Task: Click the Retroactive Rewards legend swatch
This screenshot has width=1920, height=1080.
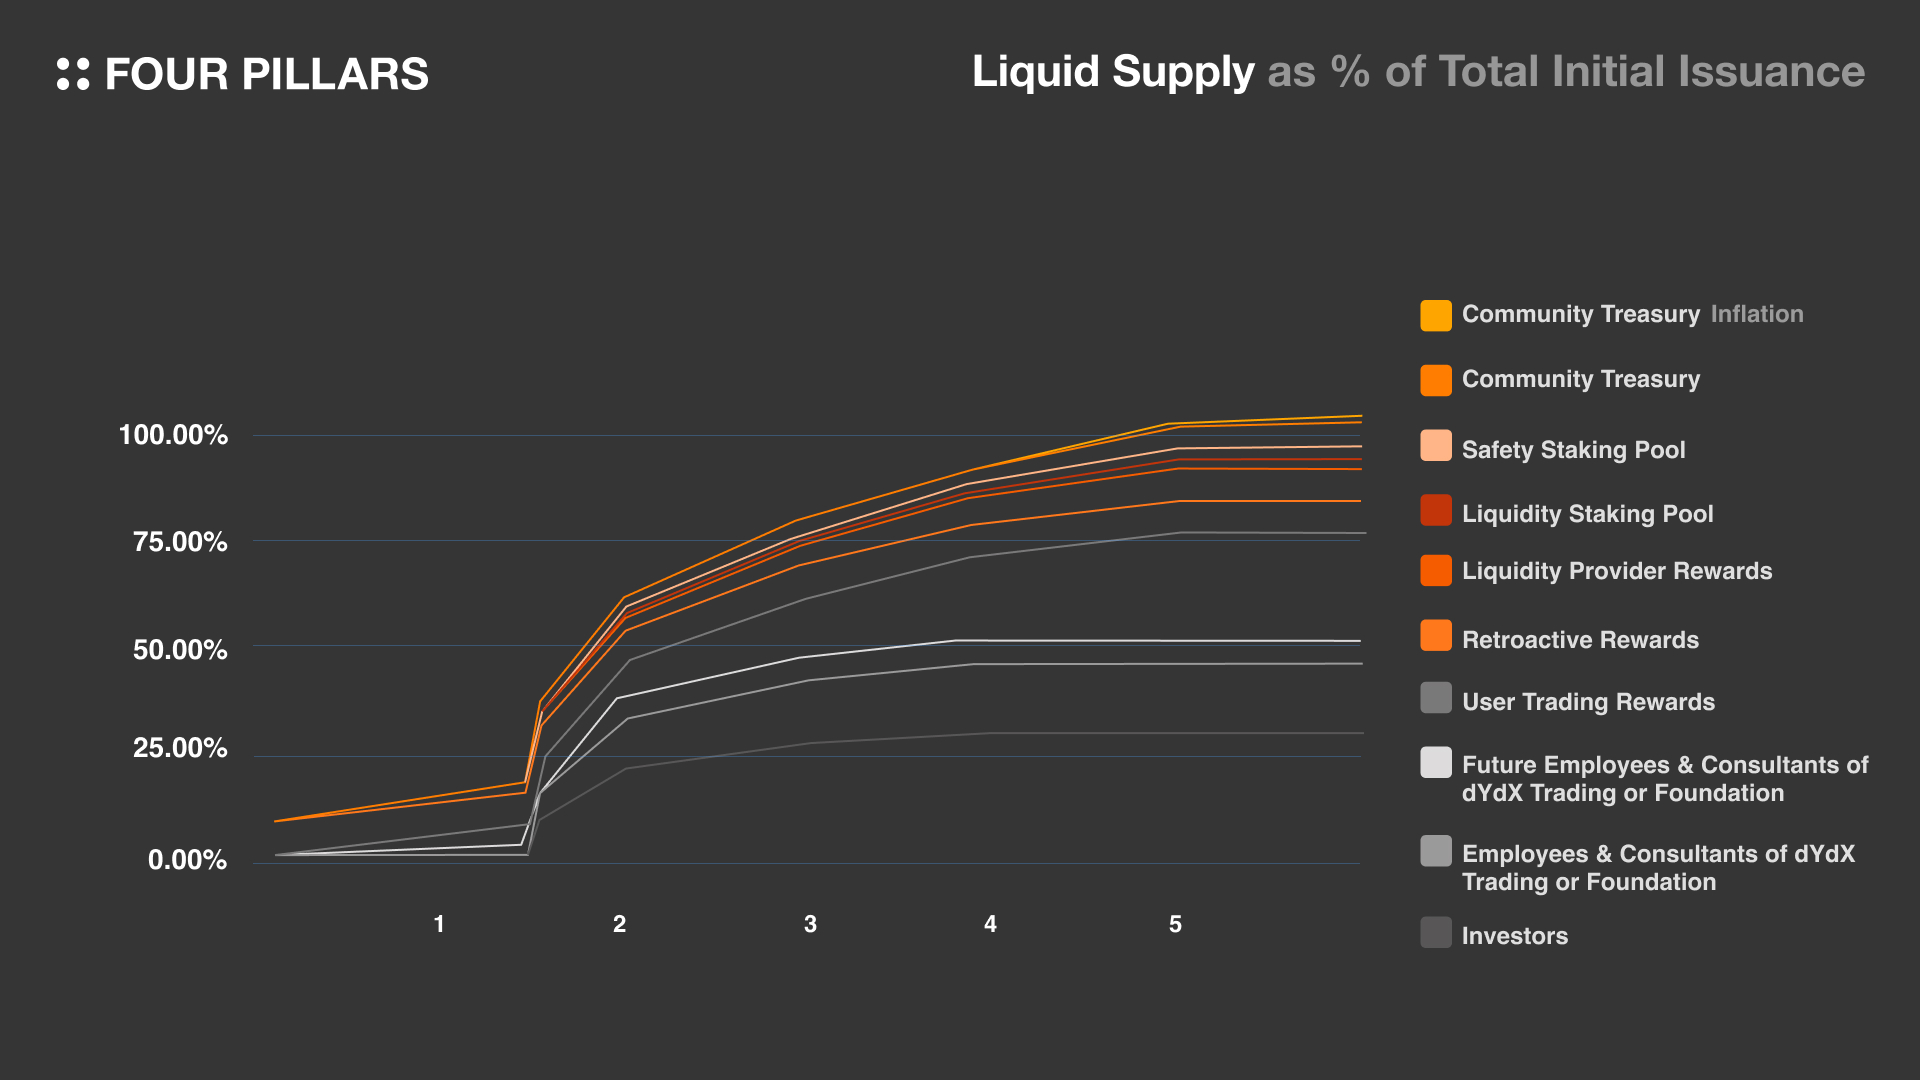Action: click(x=1436, y=636)
